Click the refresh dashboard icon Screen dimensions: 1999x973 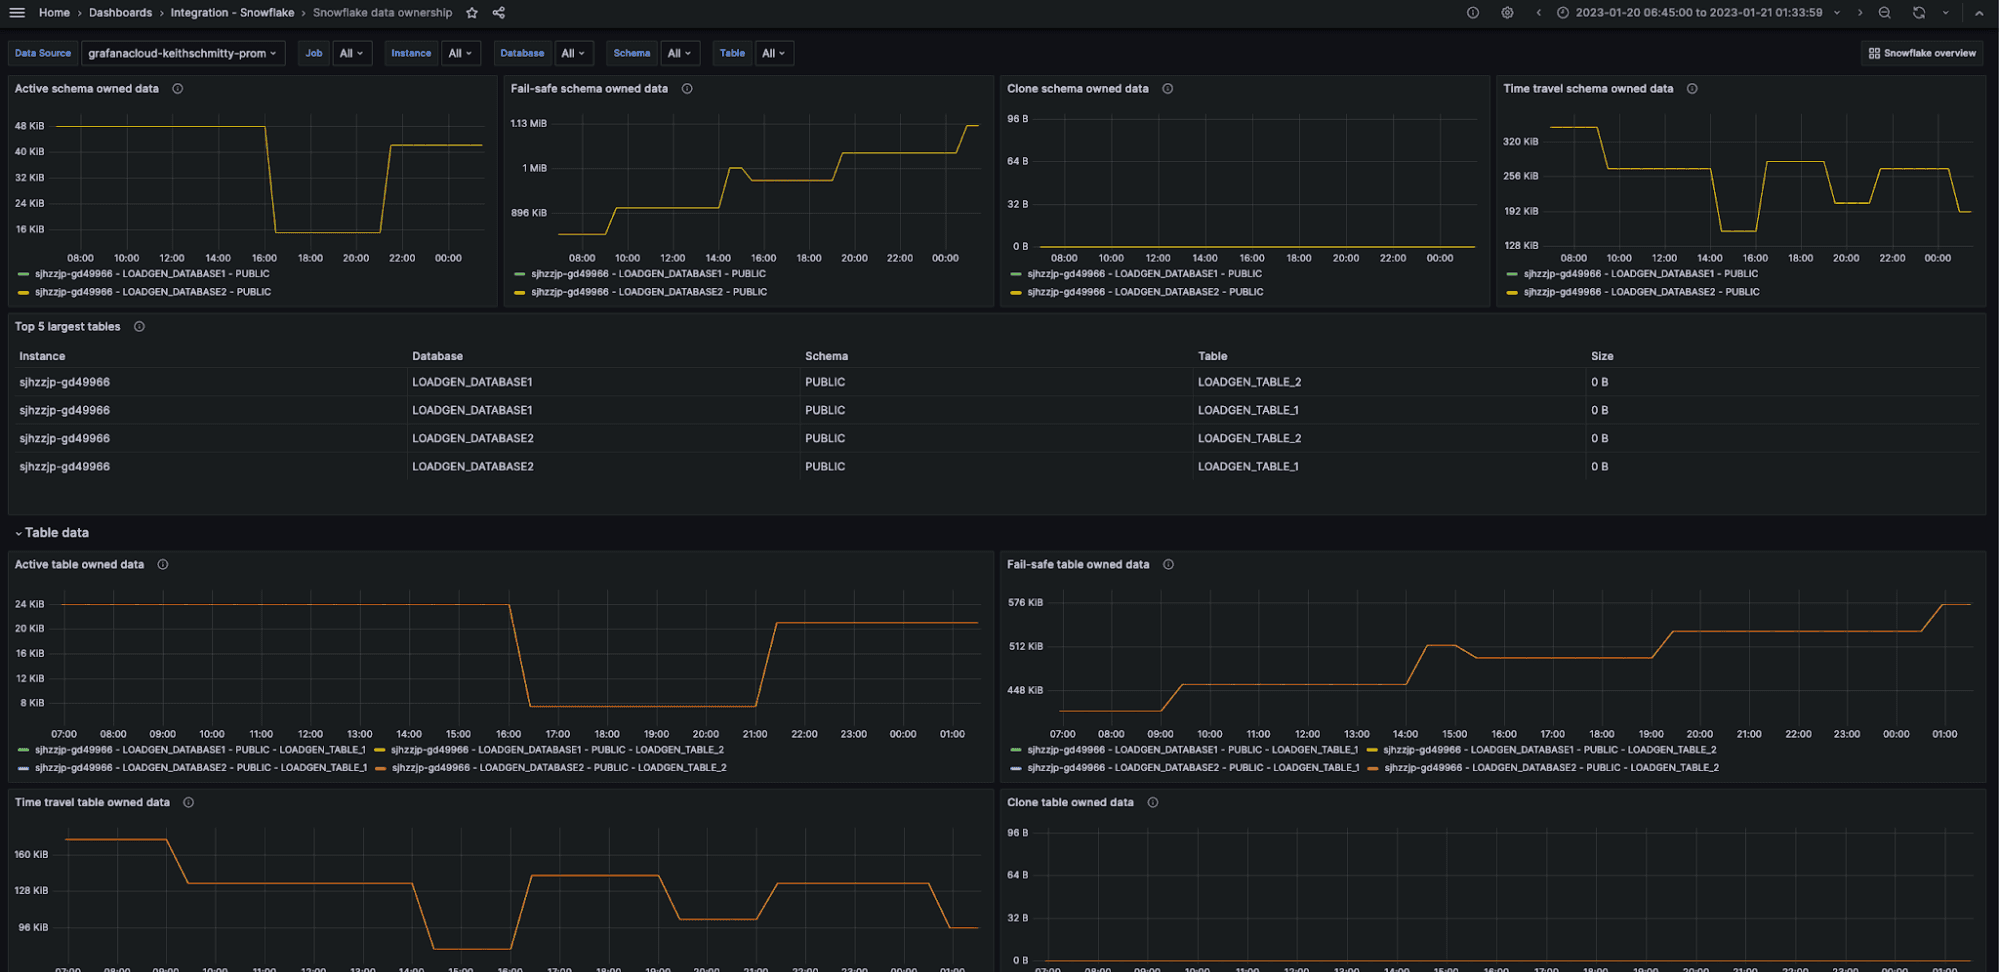1919,13
